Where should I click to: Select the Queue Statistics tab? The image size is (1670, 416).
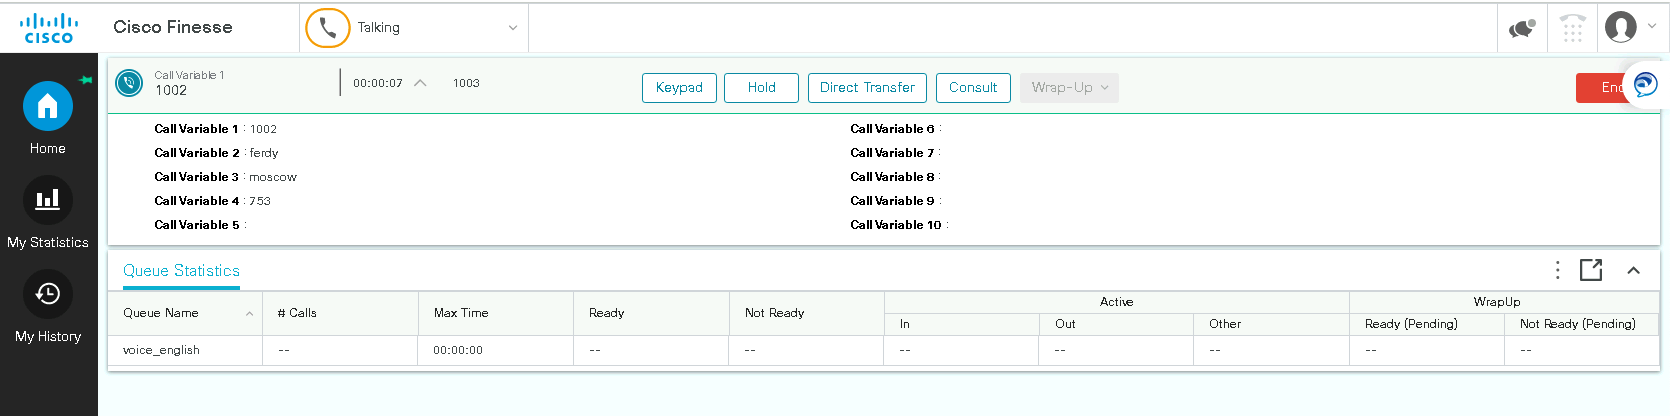tap(181, 271)
